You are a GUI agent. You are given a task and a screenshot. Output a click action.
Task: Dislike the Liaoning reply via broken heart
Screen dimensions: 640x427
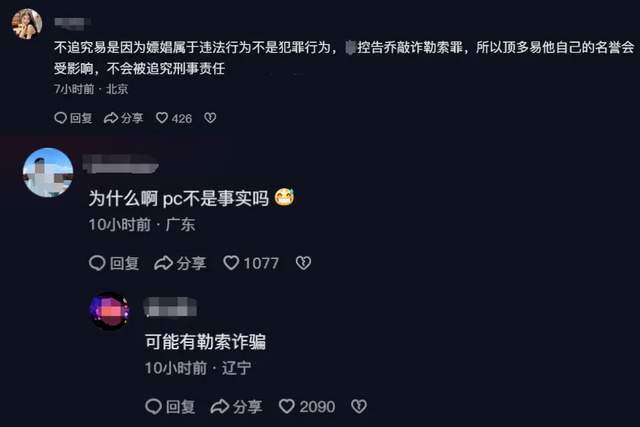tap(359, 406)
